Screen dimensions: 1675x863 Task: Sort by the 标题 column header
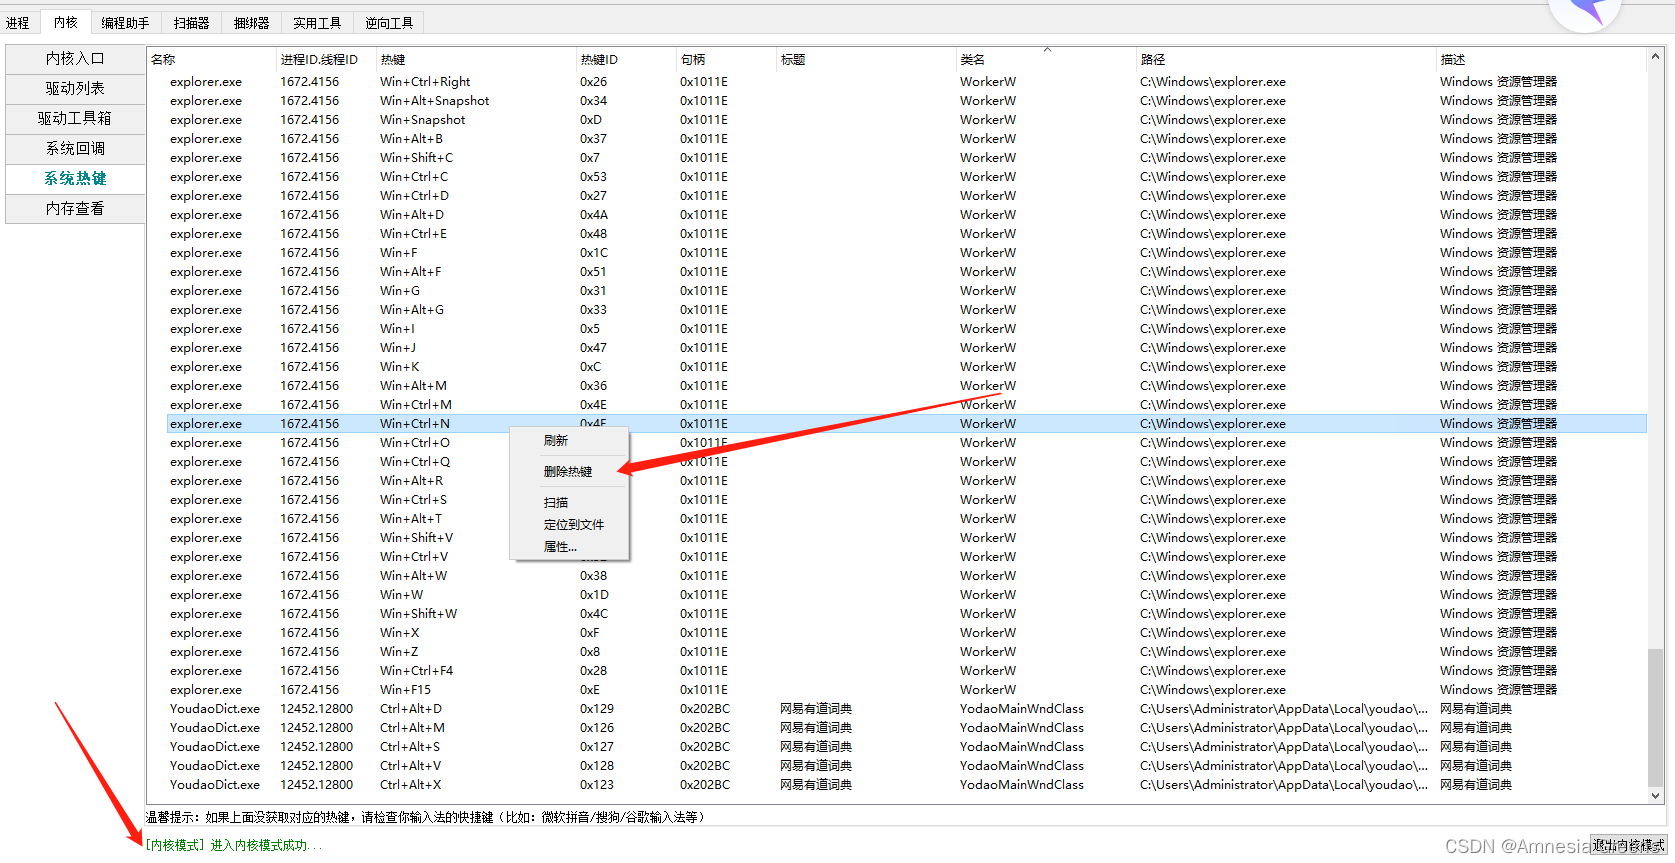[866, 59]
